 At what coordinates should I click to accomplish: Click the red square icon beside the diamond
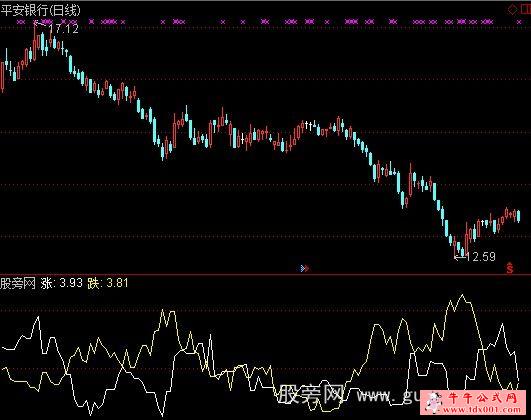525,9
